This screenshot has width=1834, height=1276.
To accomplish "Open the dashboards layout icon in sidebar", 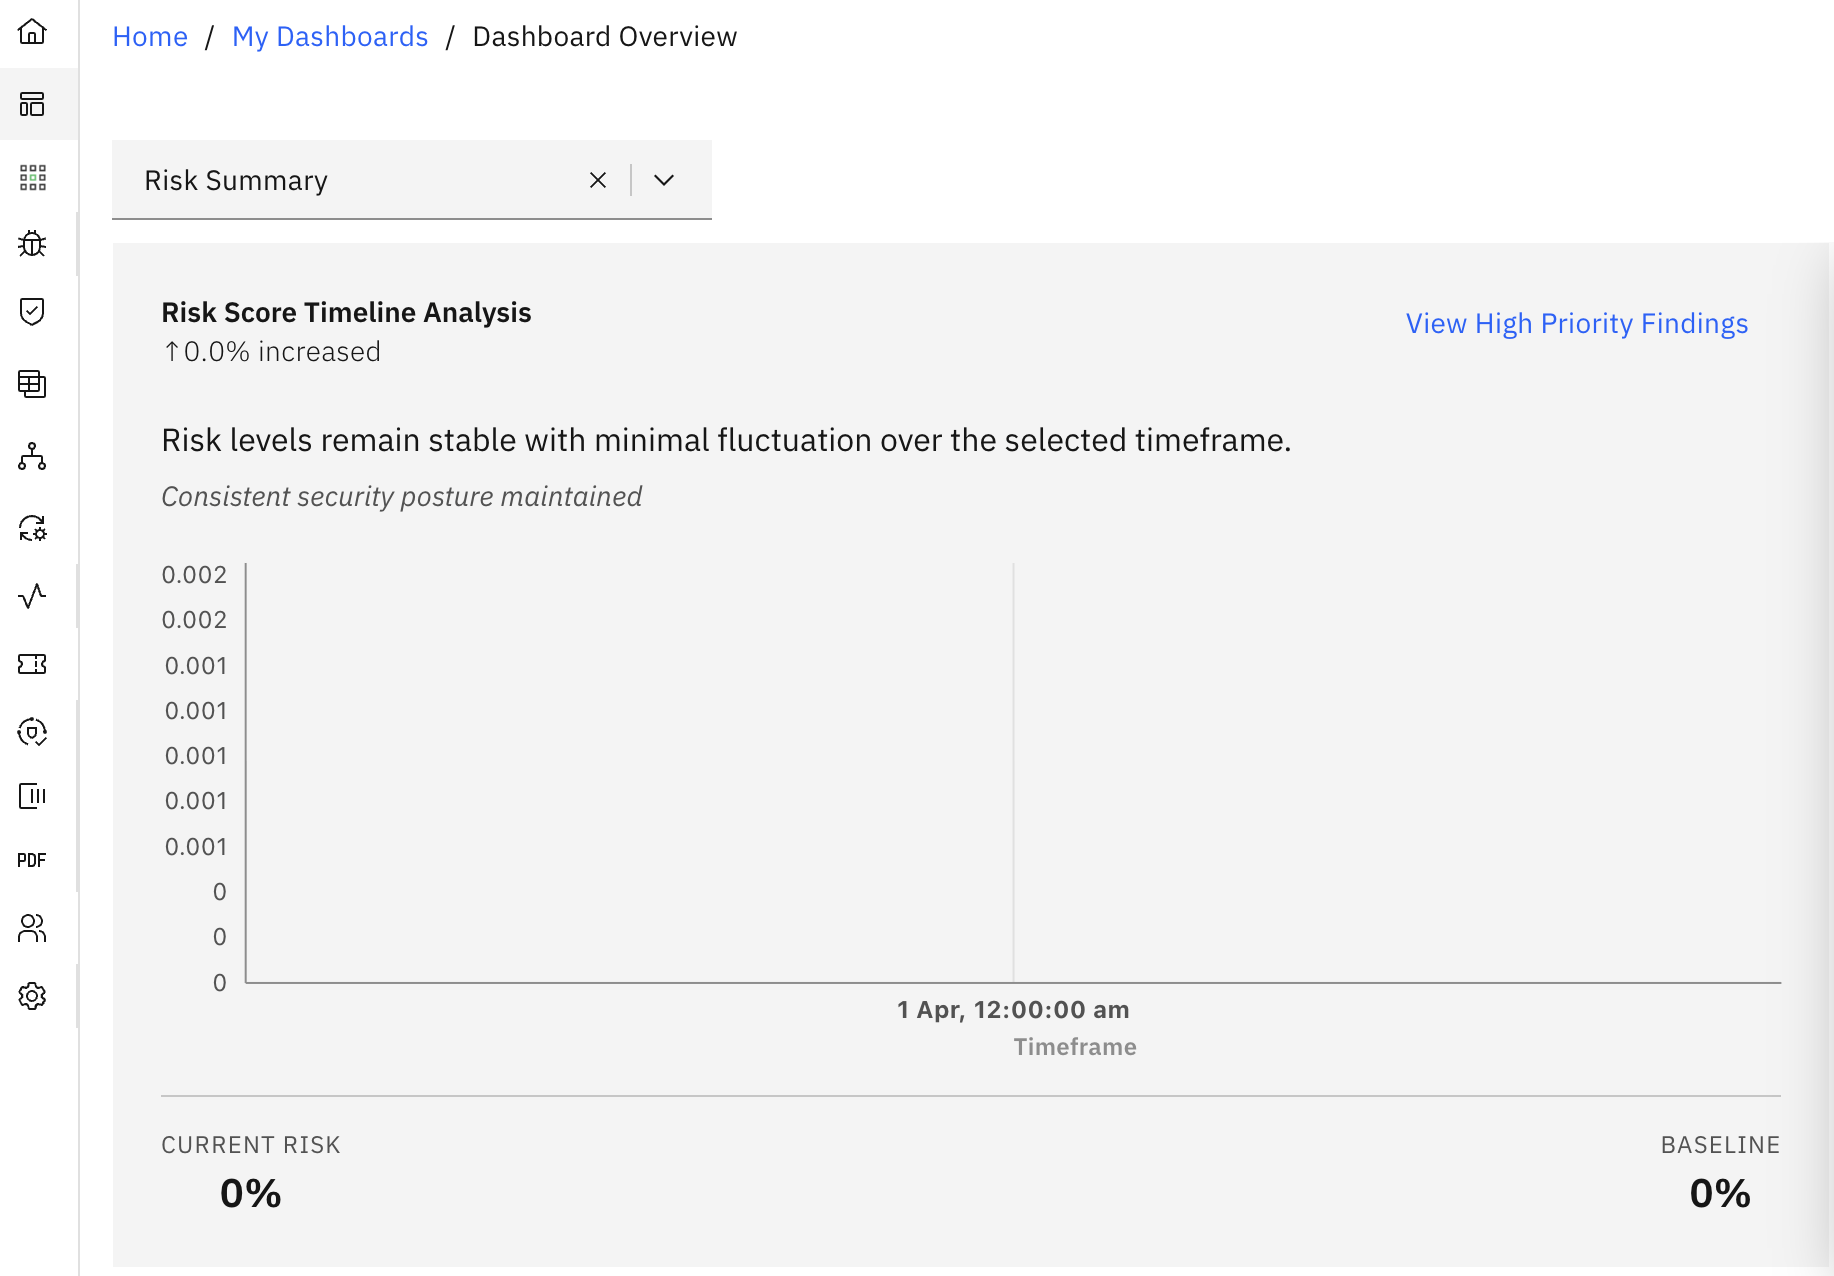I will coord(32,104).
